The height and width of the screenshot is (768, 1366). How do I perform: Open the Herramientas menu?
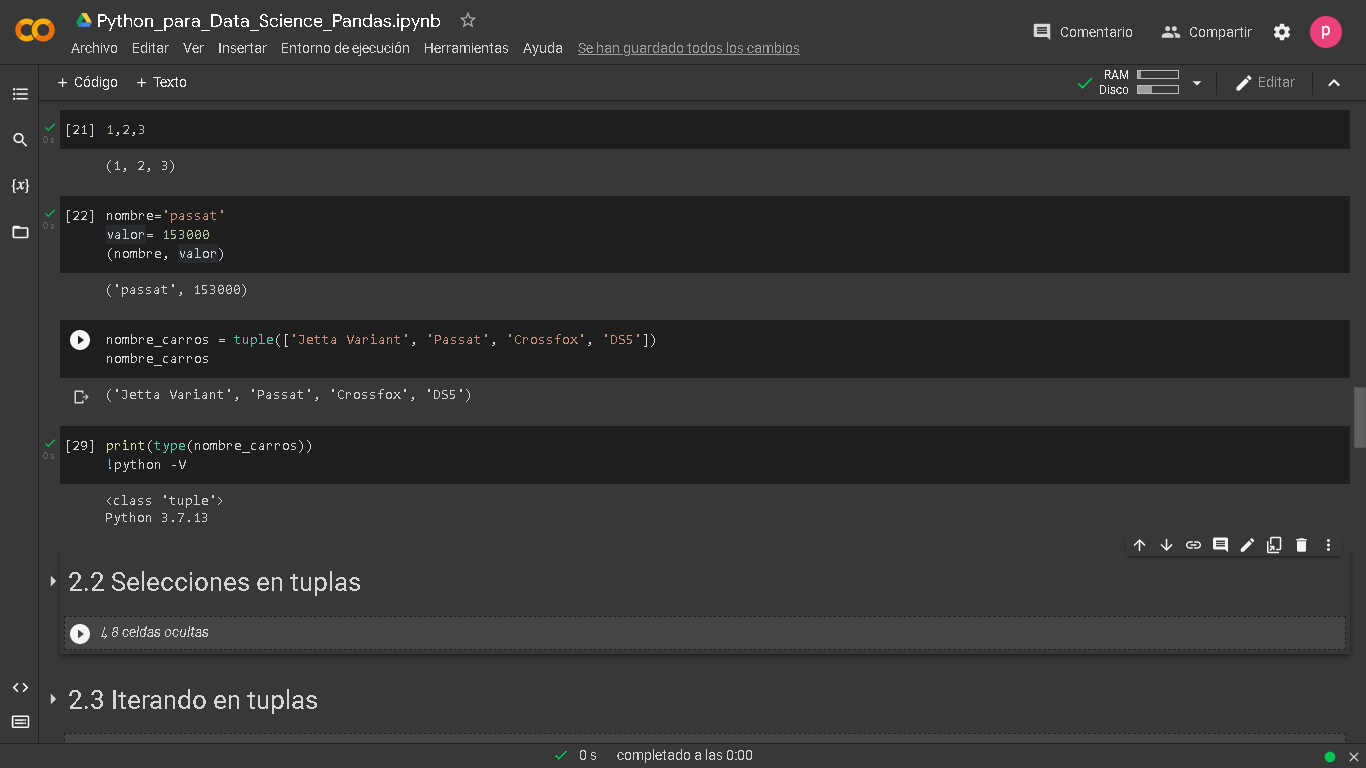(x=466, y=48)
